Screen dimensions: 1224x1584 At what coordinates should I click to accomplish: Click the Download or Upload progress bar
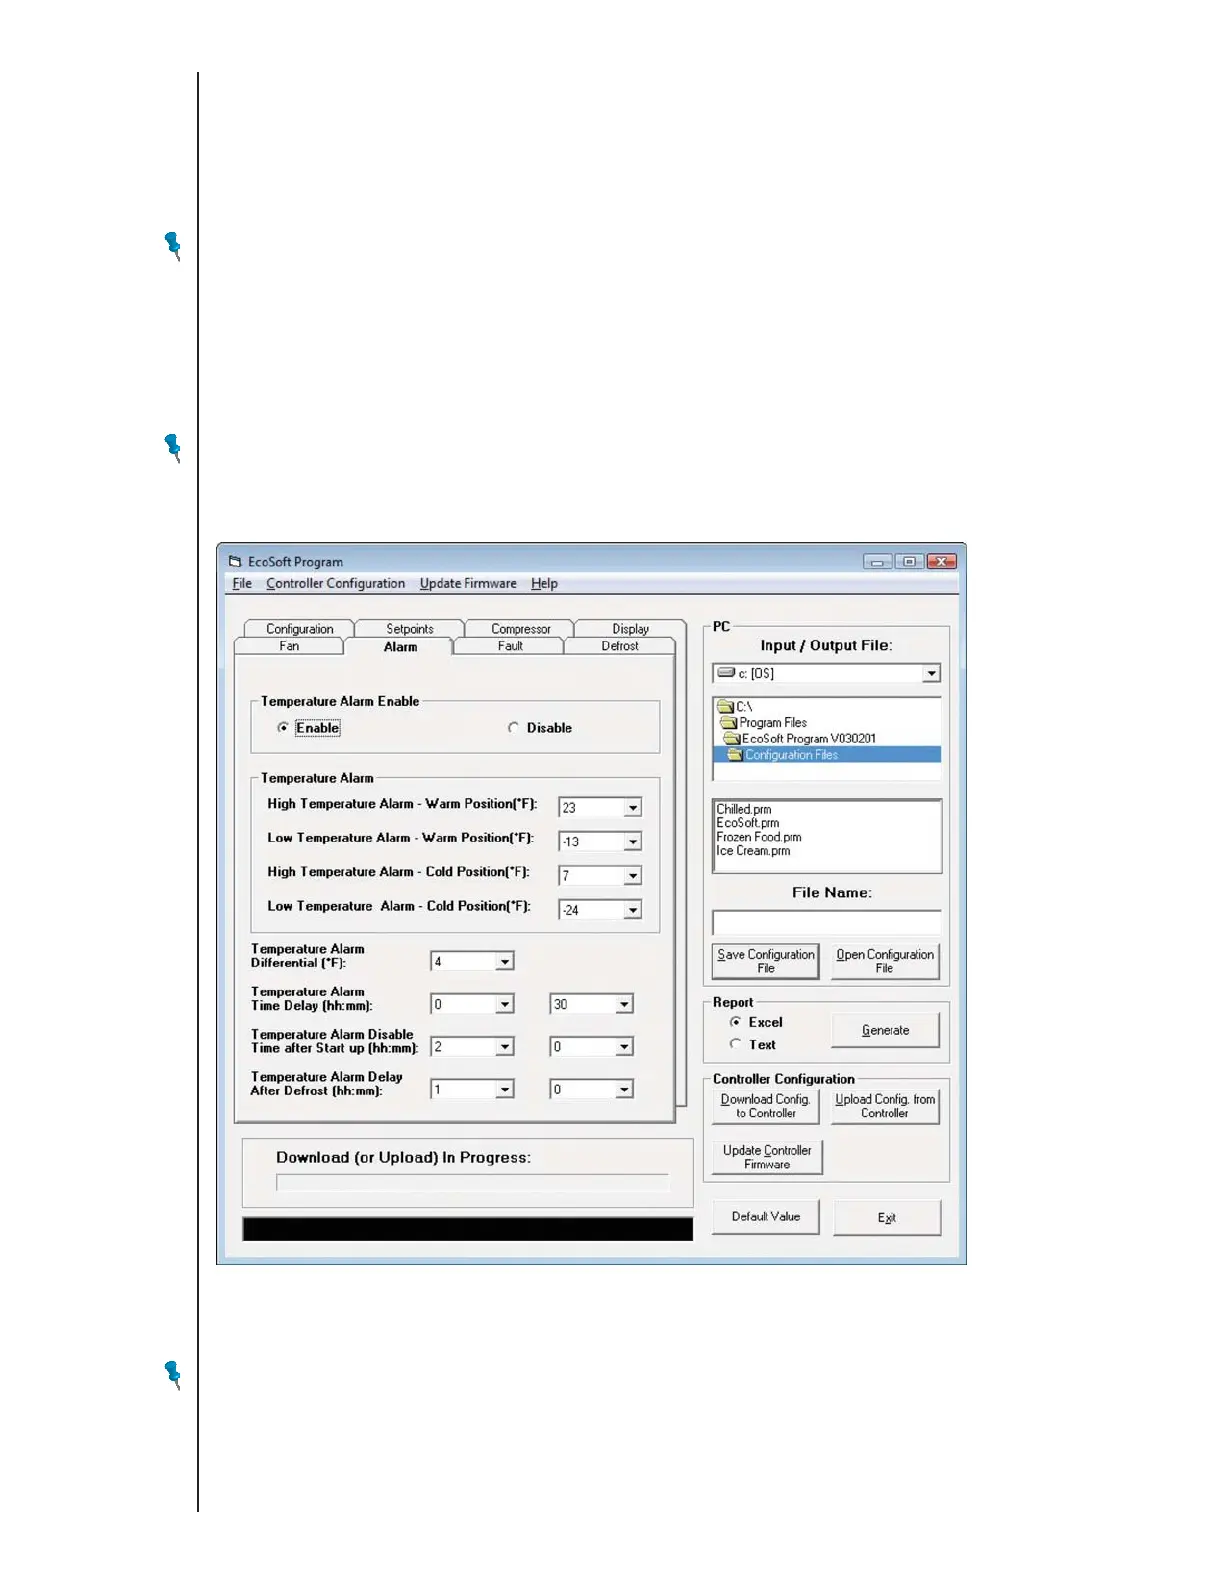click(472, 1183)
